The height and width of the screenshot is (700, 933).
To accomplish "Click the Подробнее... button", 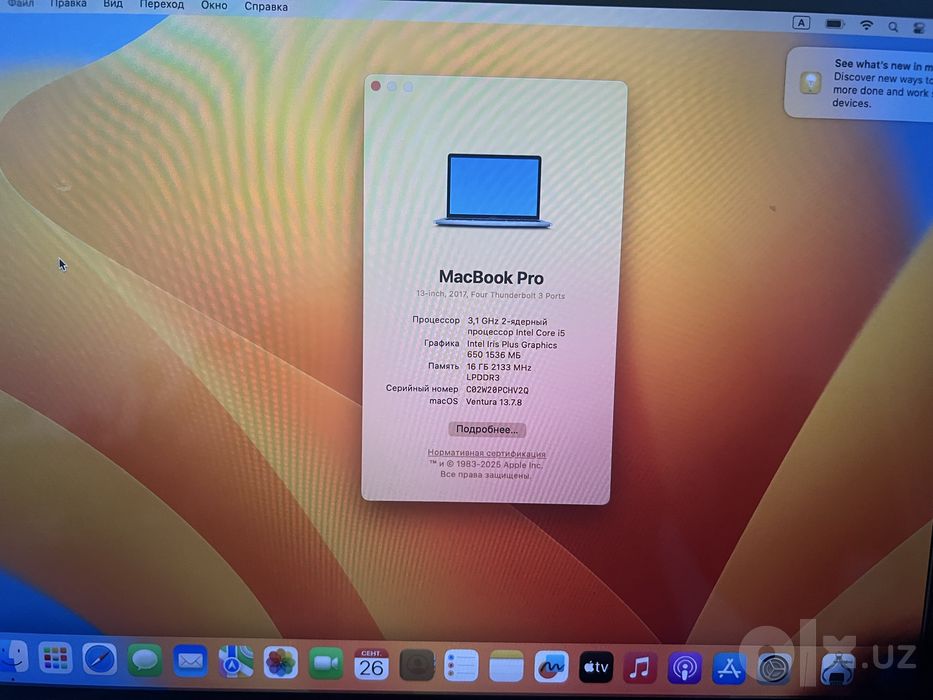I will point(487,429).
